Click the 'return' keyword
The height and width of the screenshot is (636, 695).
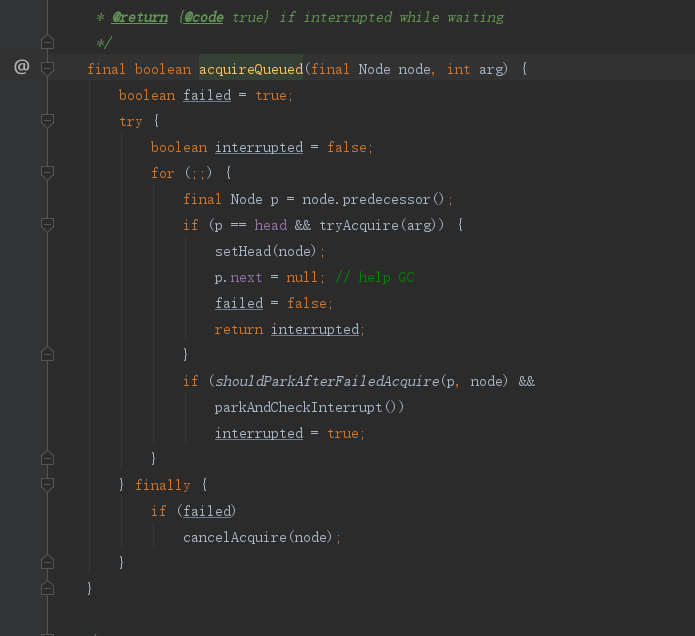[239, 329]
